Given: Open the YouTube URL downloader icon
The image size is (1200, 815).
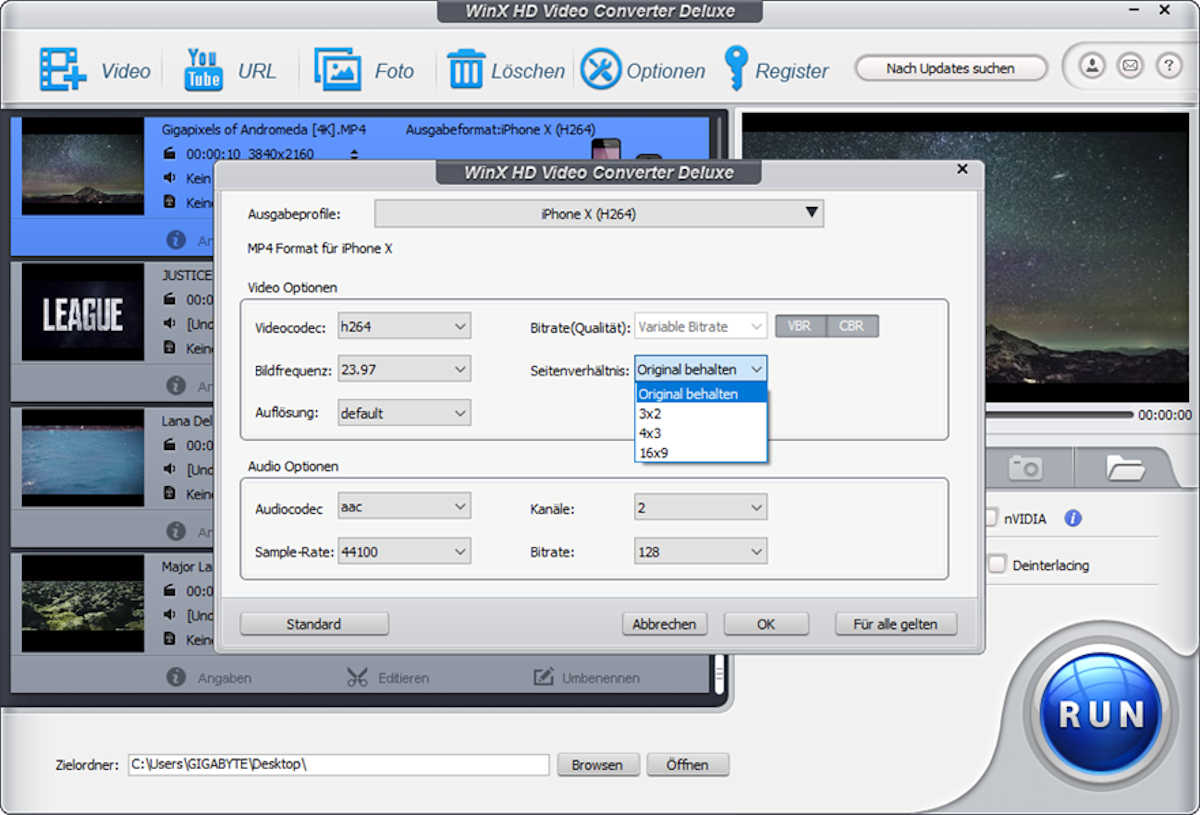Looking at the screenshot, I should (203, 70).
